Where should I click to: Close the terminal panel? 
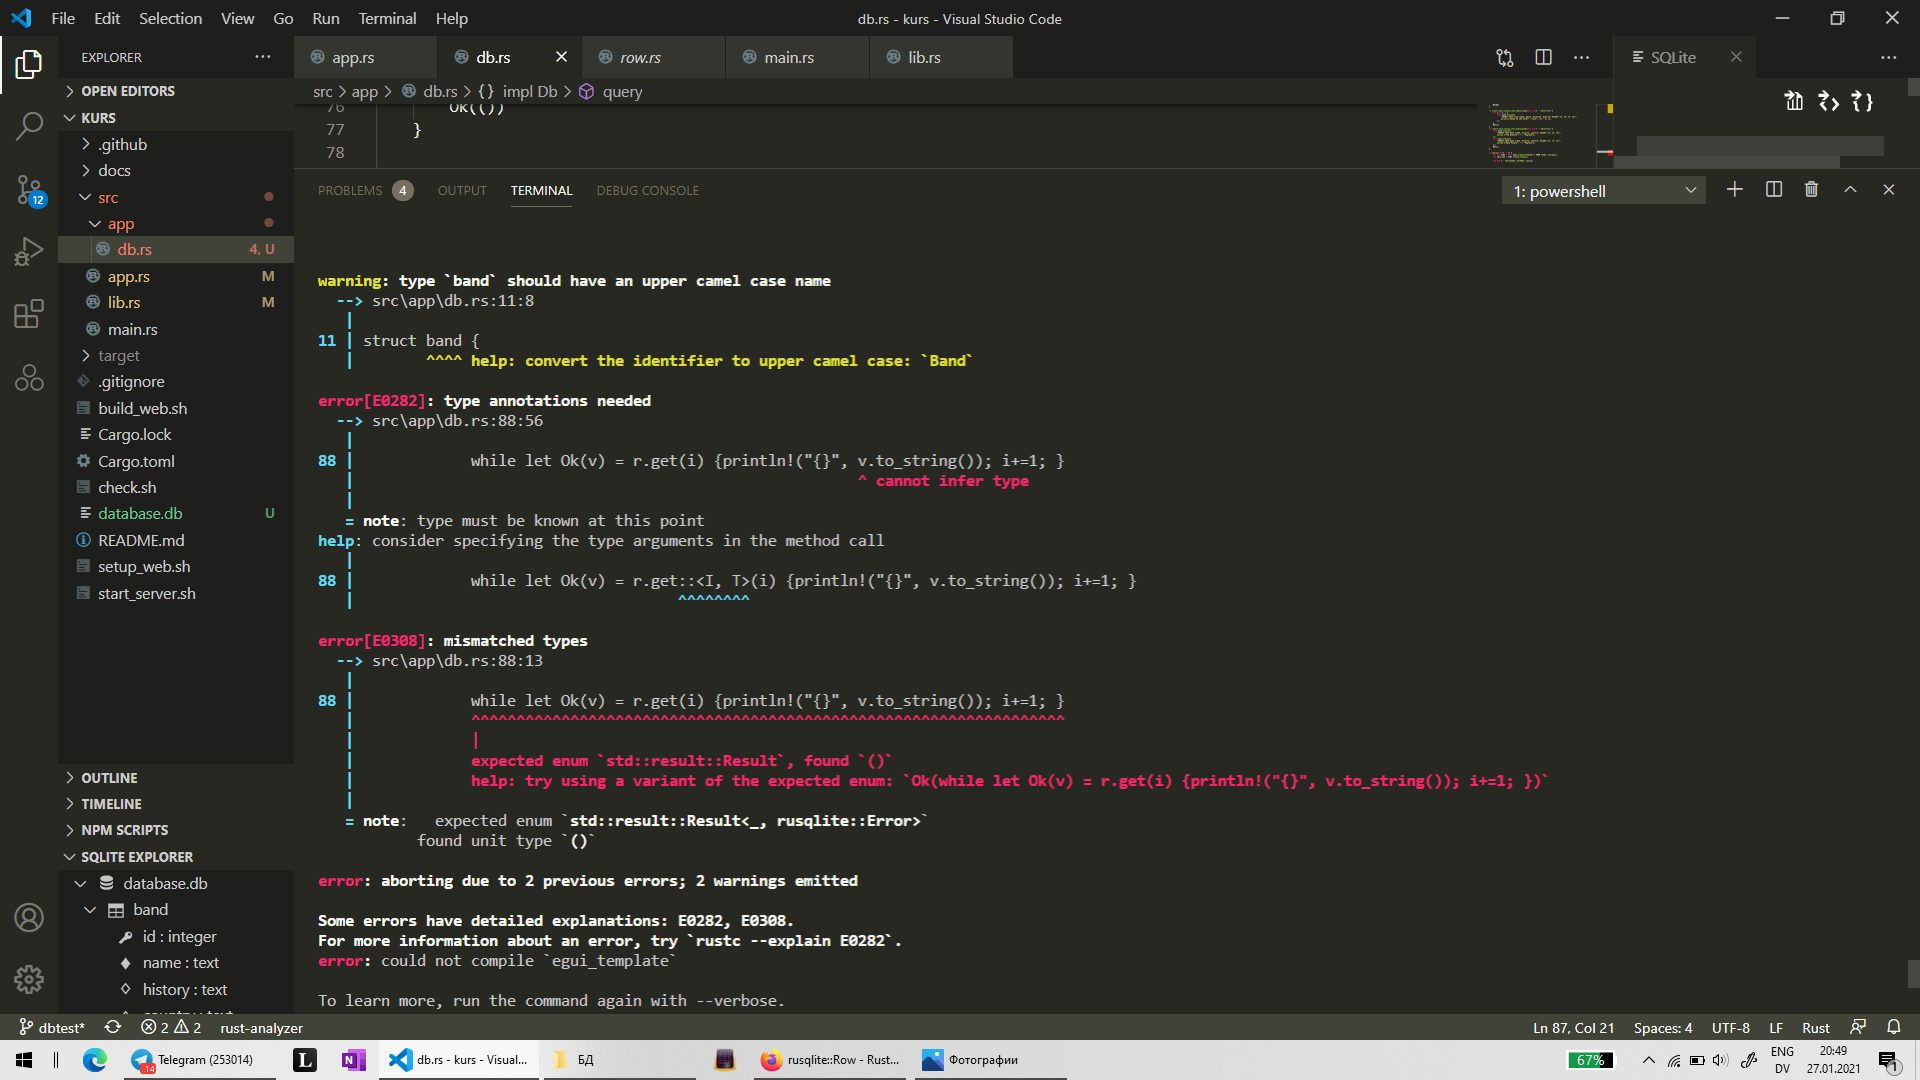click(x=1888, y=190)
